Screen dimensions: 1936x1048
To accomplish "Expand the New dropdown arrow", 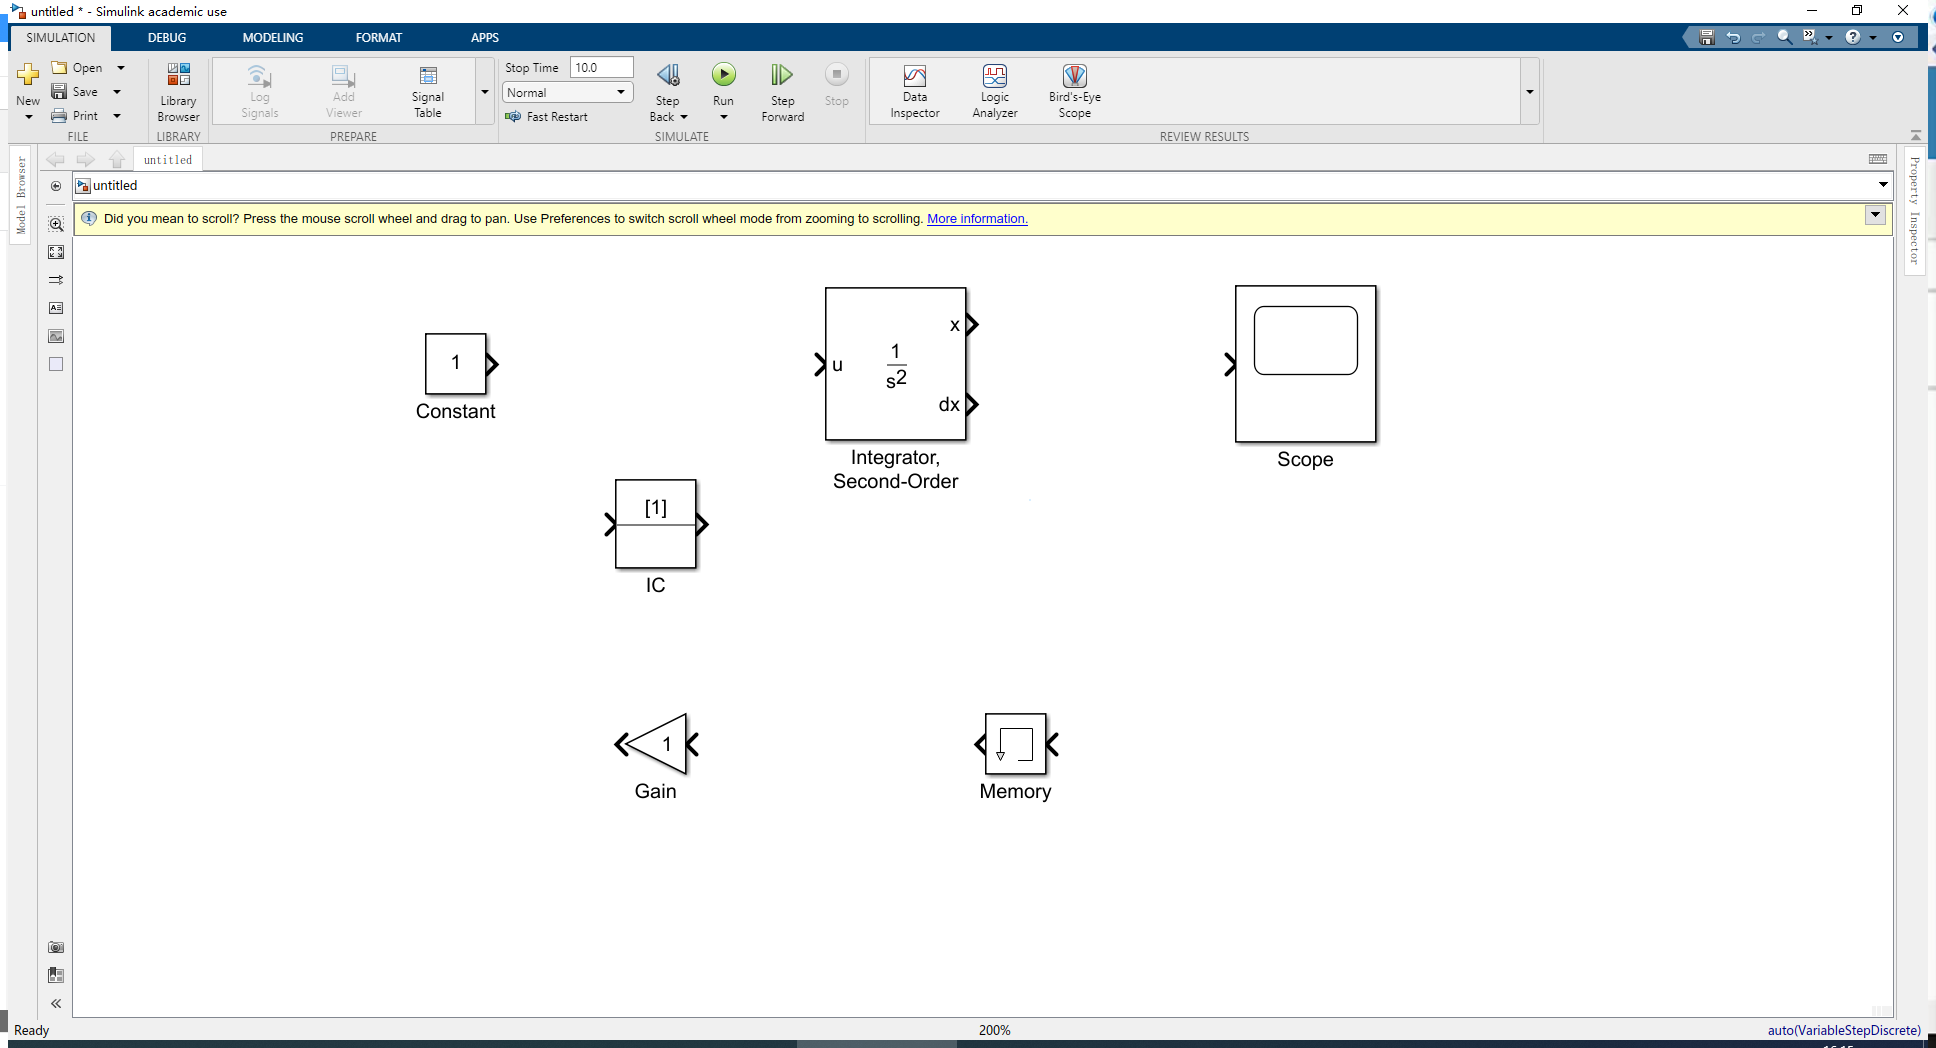I will 28,117.
